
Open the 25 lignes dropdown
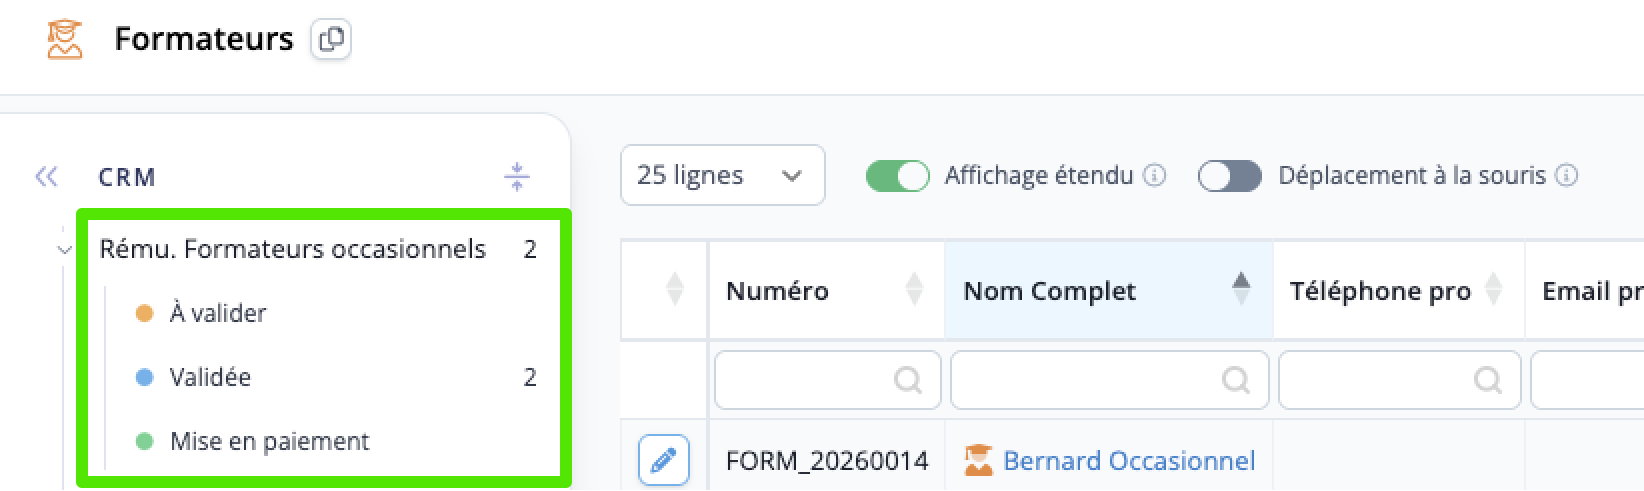(x=723, y=176)
